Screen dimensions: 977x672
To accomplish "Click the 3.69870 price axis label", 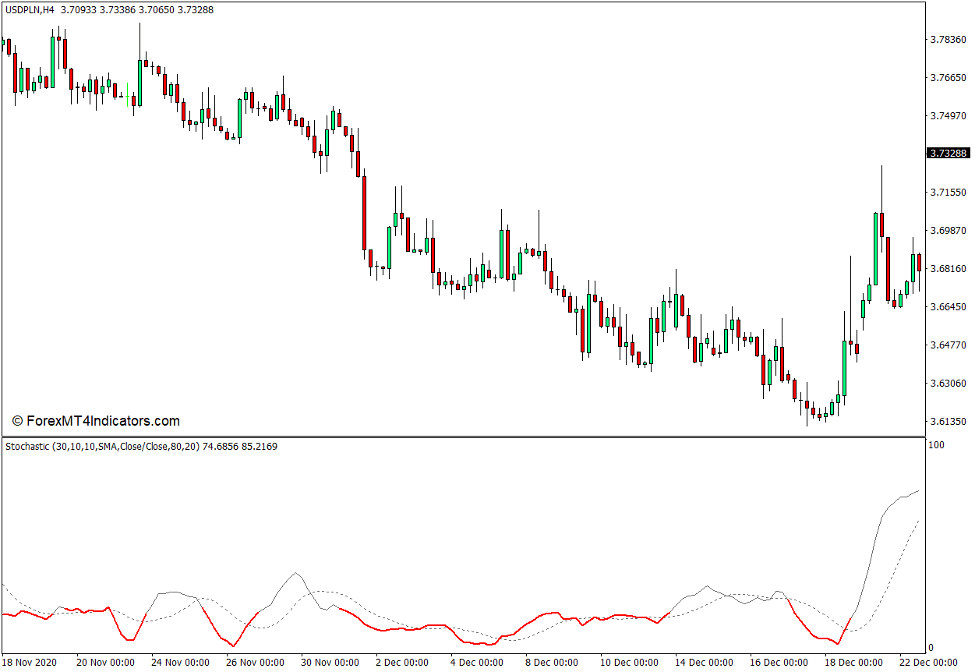I will 947,231.
